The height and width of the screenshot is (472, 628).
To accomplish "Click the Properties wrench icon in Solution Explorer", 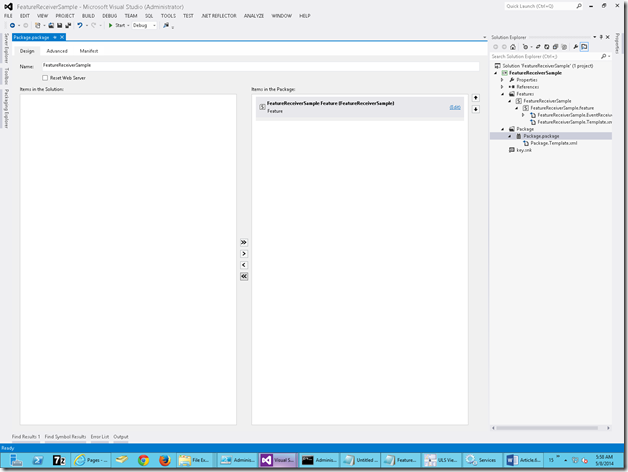I will tap(576, 47).
